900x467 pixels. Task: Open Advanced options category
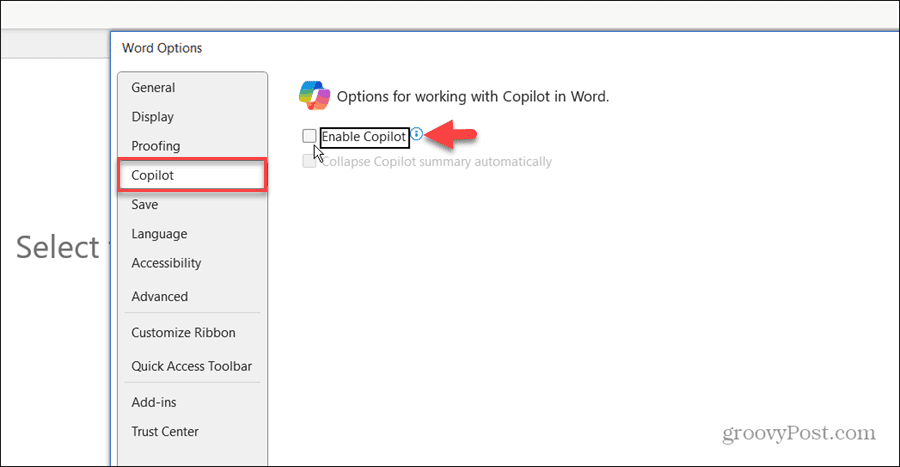(x=192, y=297)
